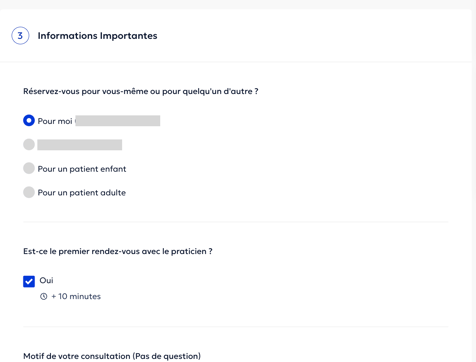The width and height of the screenshot is (476, 362).
Task: Click the step 3 circle icon
Action: [20, 36]
